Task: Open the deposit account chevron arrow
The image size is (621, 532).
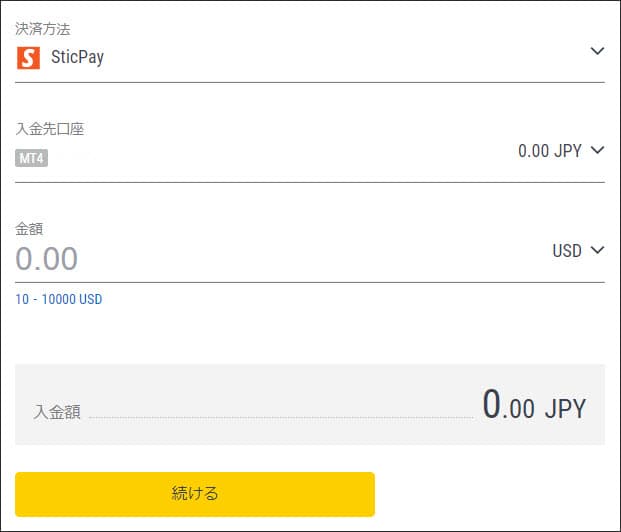Action: pyautogui.click(x=598, y=150)
